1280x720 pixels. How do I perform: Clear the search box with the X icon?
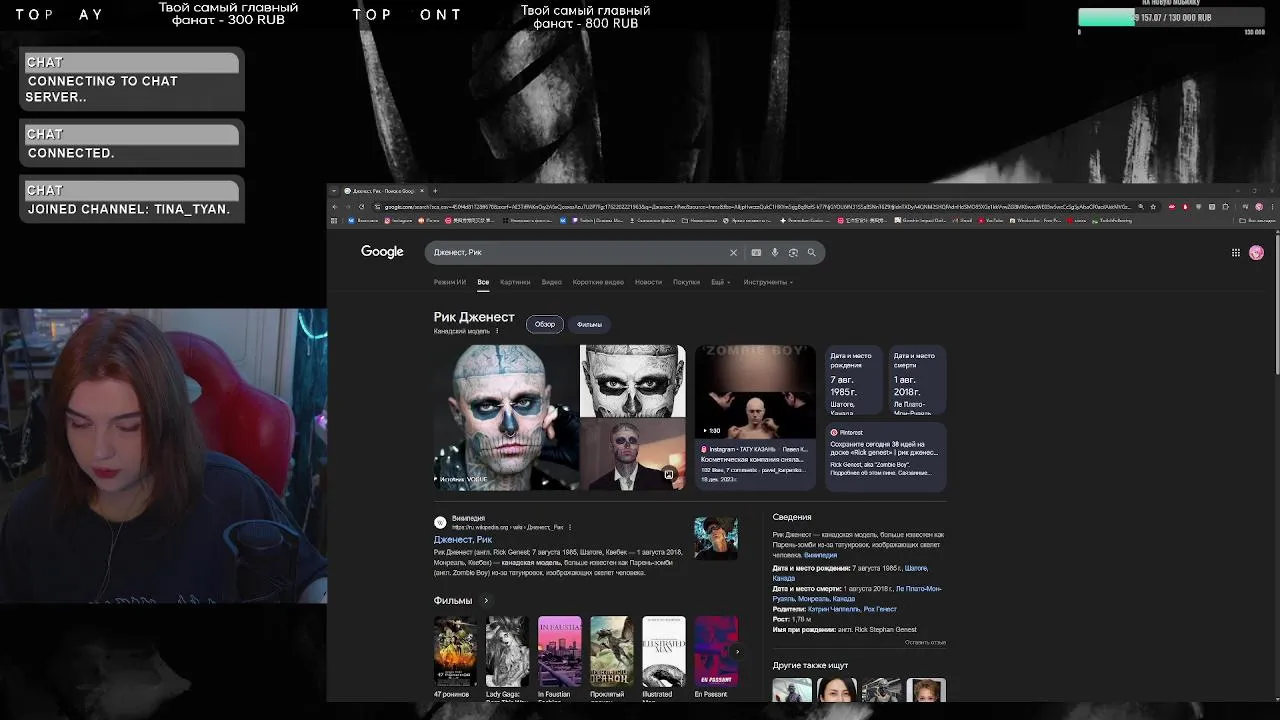coord(733,253)
